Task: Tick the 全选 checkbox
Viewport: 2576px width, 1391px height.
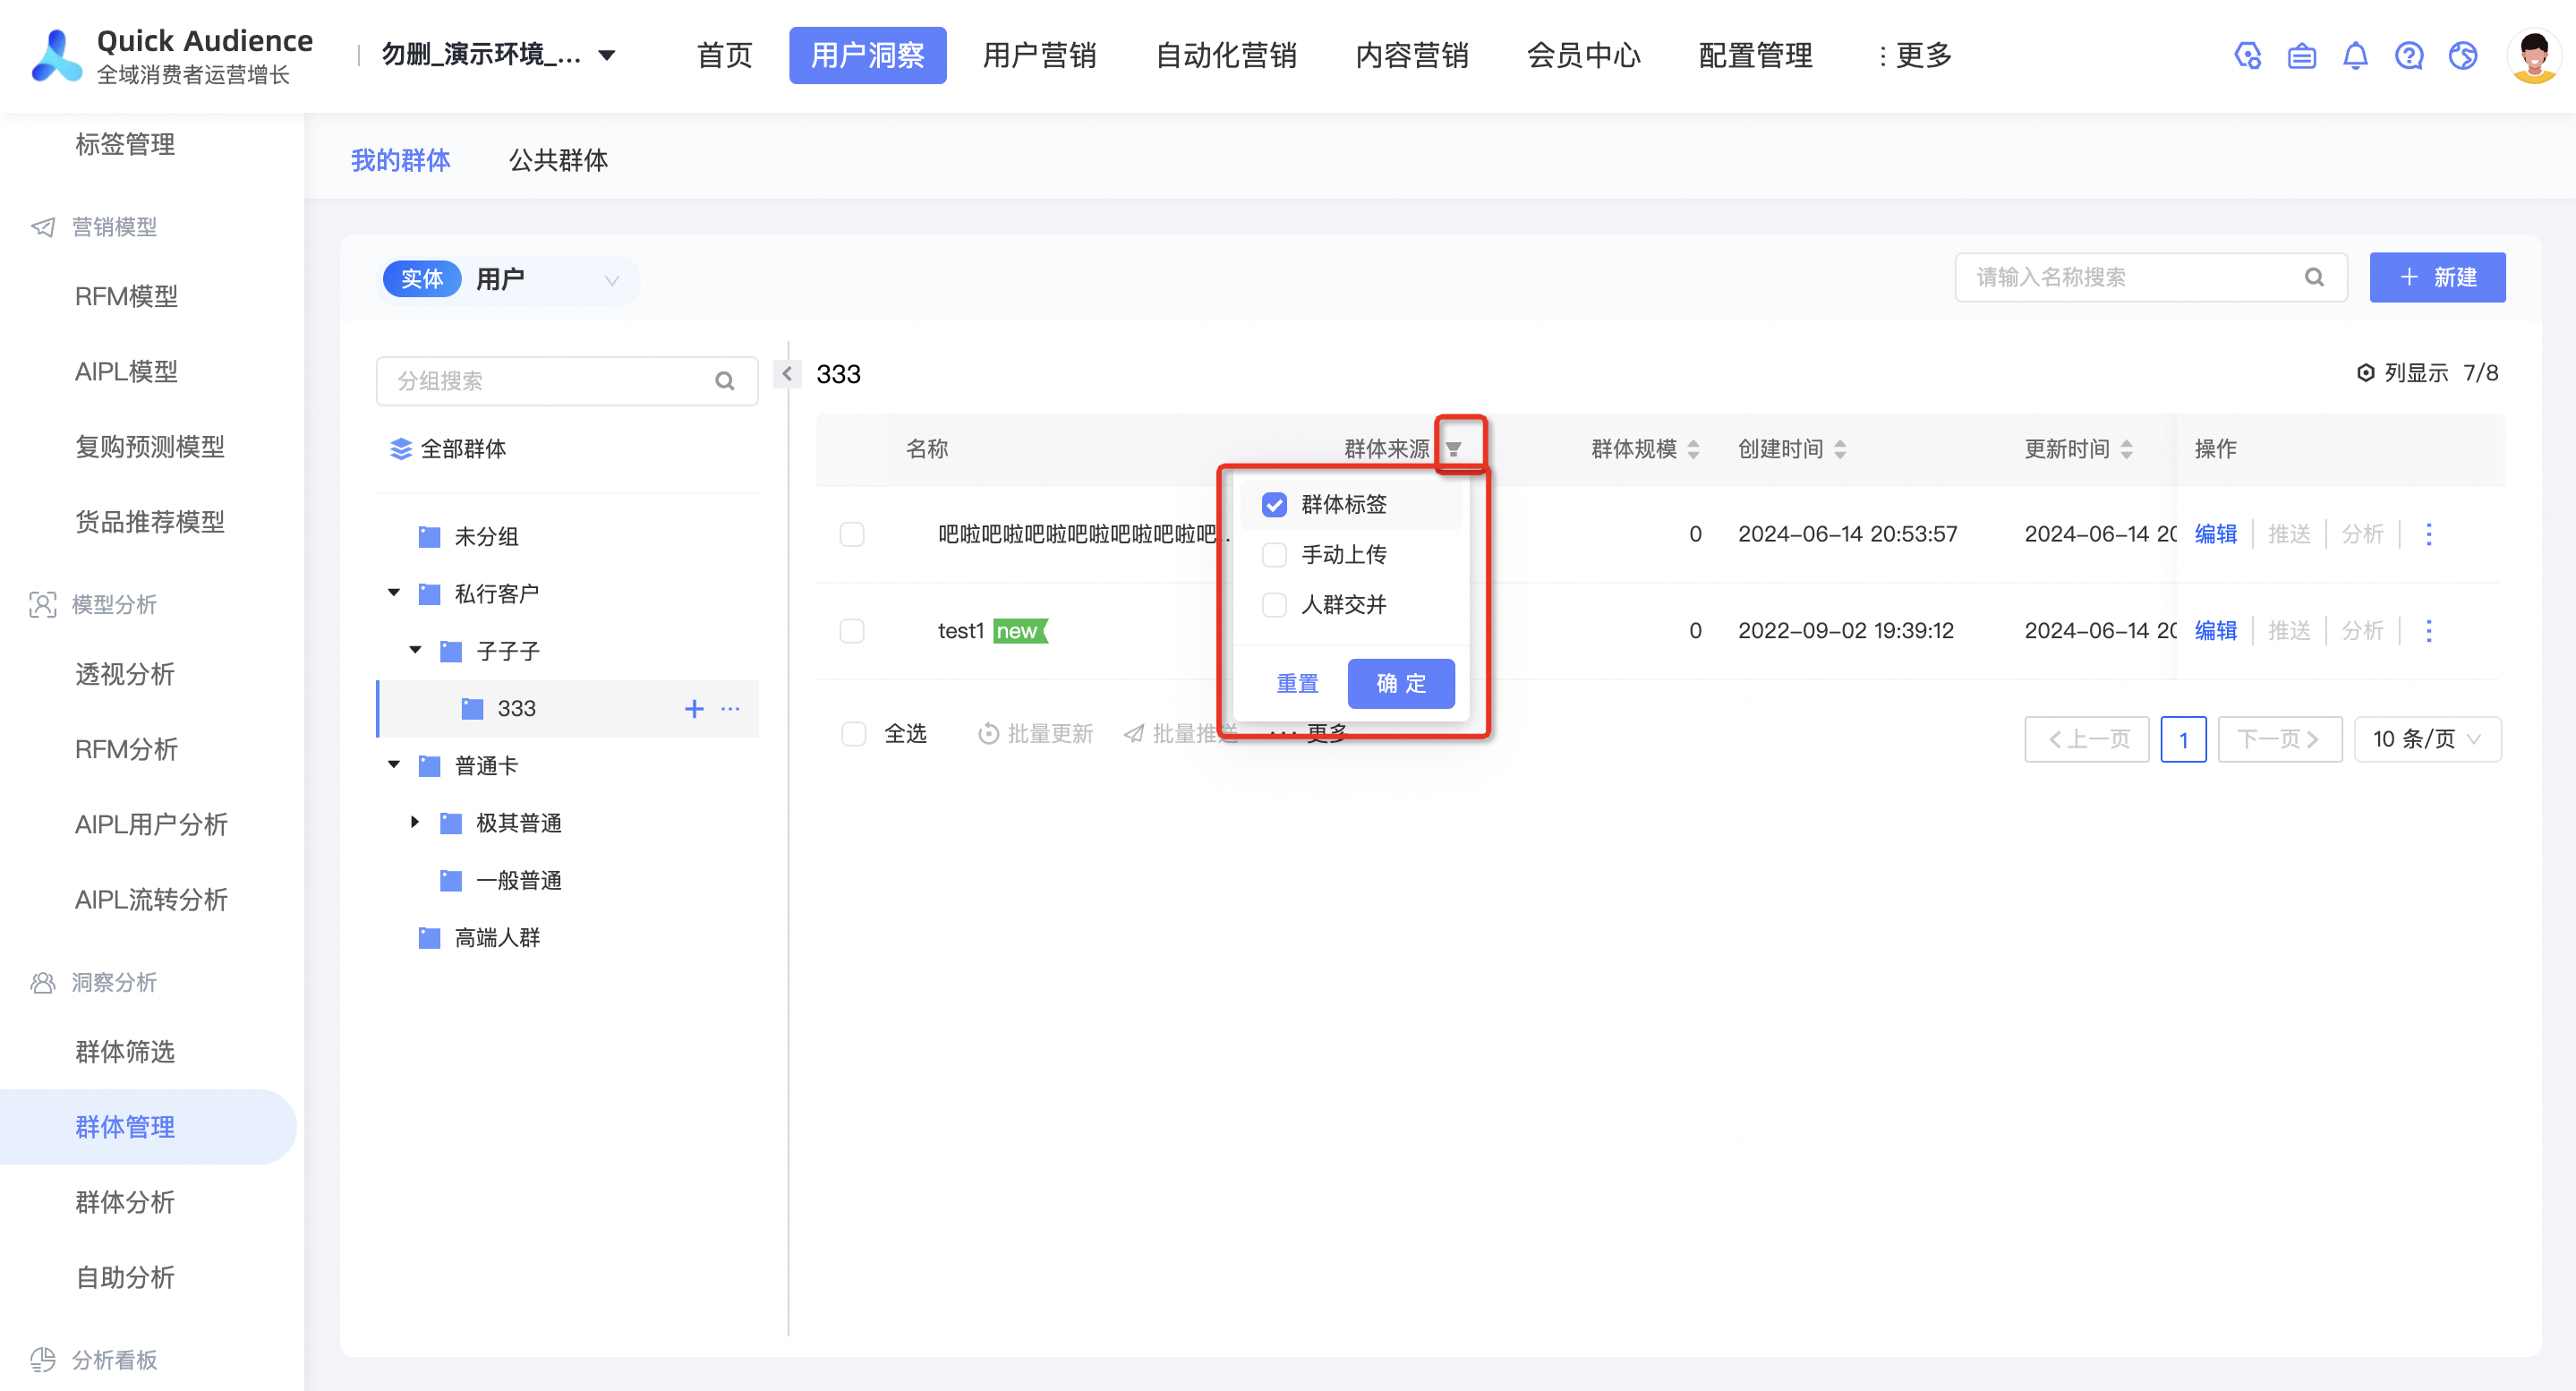Action: [x=853, y=734]
